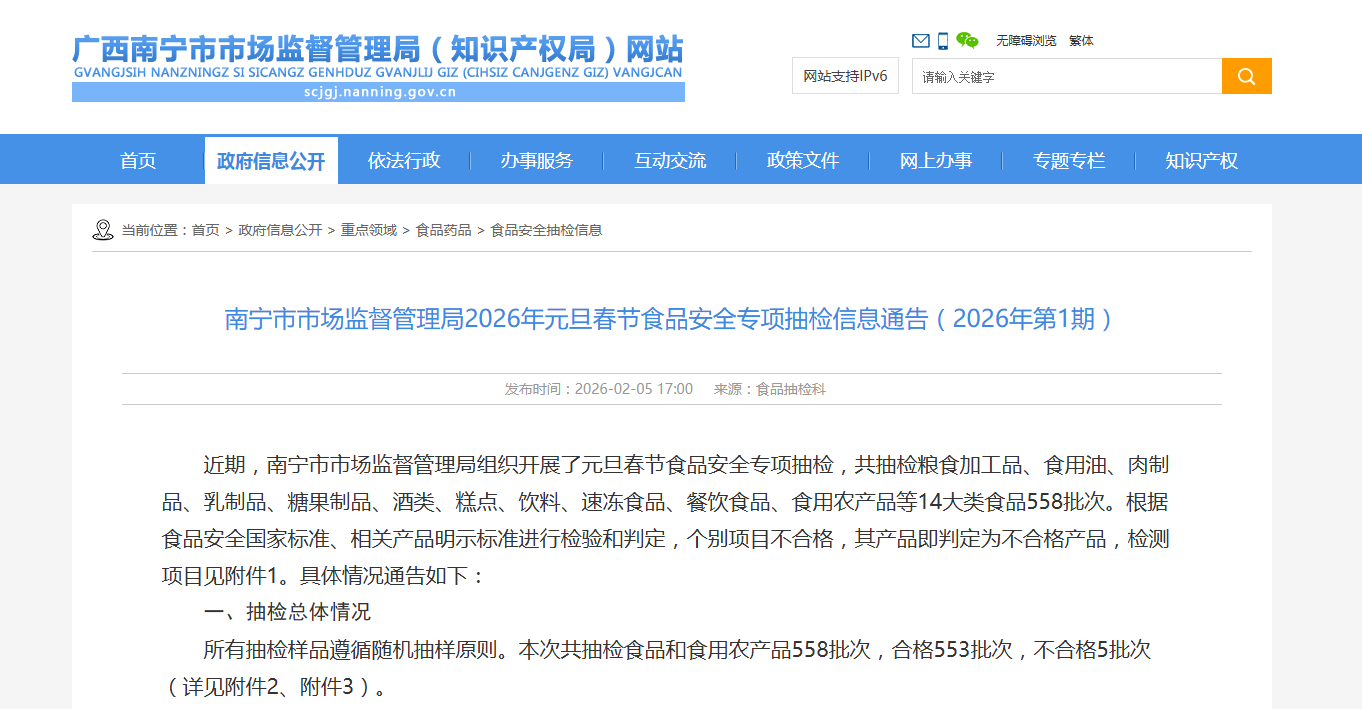Click the location pin icon in breadcrumb
This screenshot has width=1362, height=709.
(x=103, y=230)
